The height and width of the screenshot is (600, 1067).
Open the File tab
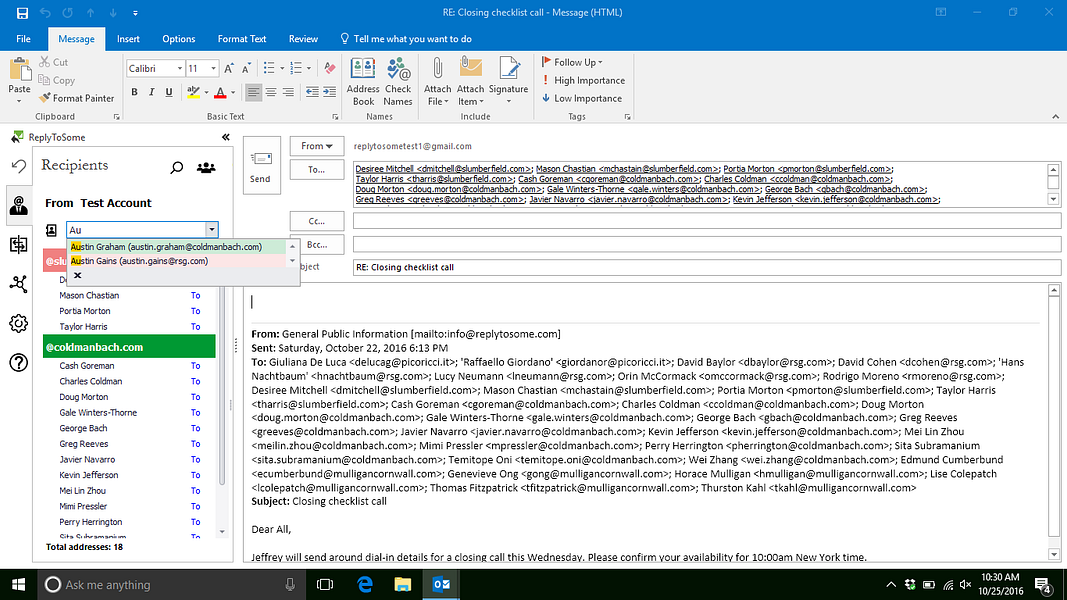pyautogui.click(x=23, y=39)
